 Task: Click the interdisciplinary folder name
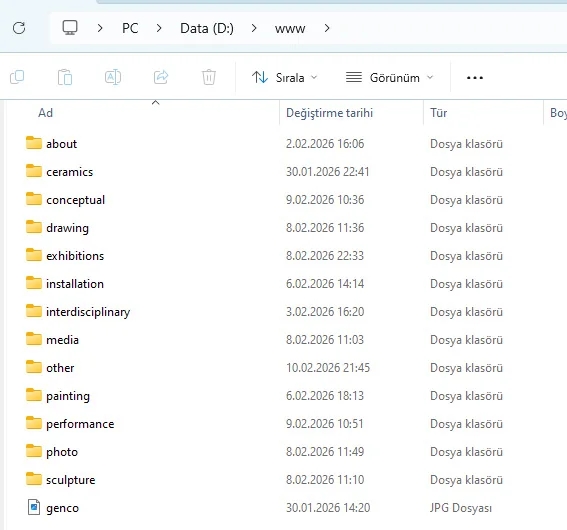pyautogui.click(x=88, y=312)
